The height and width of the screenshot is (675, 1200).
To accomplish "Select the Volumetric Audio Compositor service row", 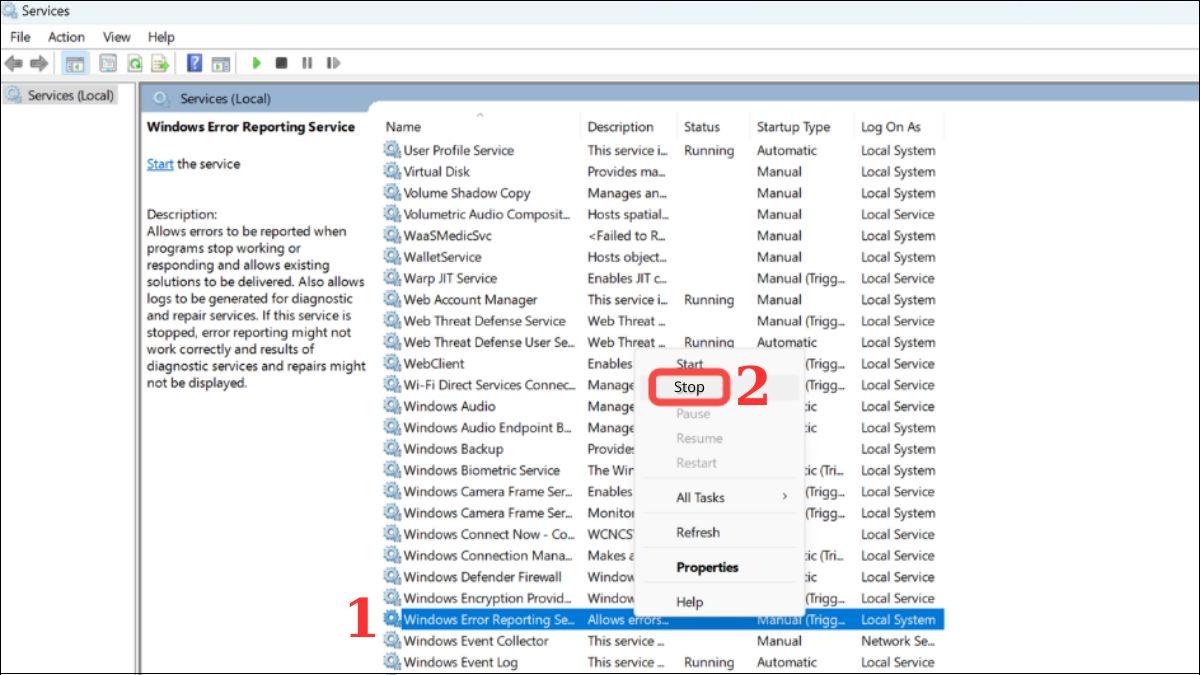I will coord(663,214).
